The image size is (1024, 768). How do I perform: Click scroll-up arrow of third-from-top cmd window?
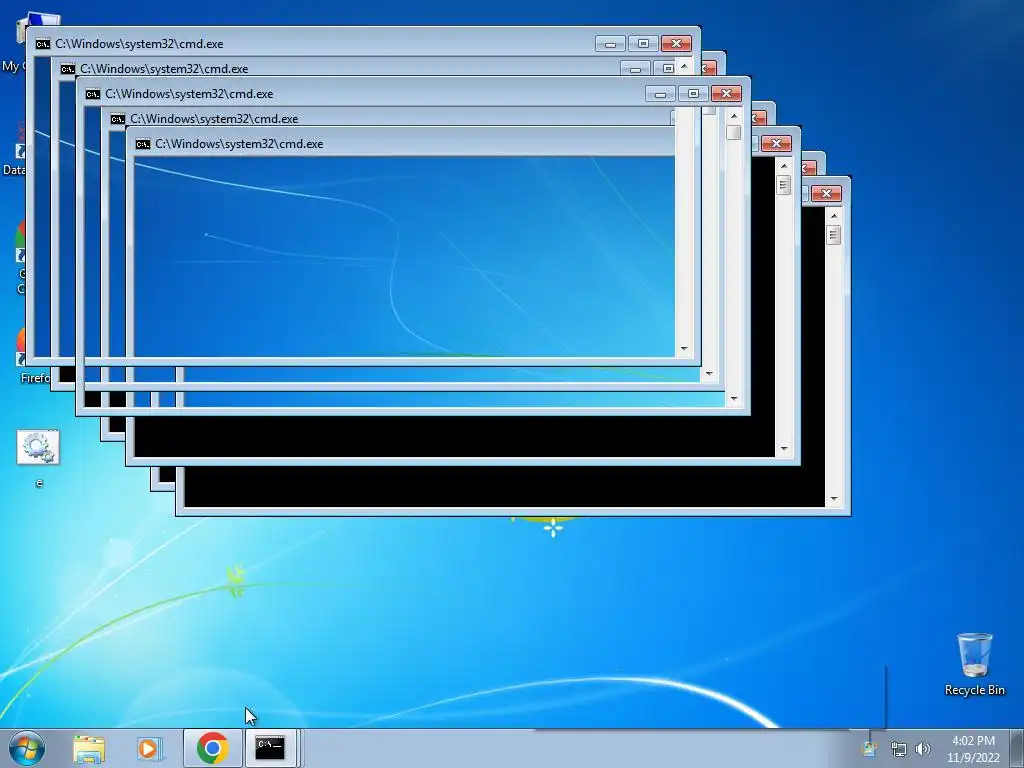733,116
